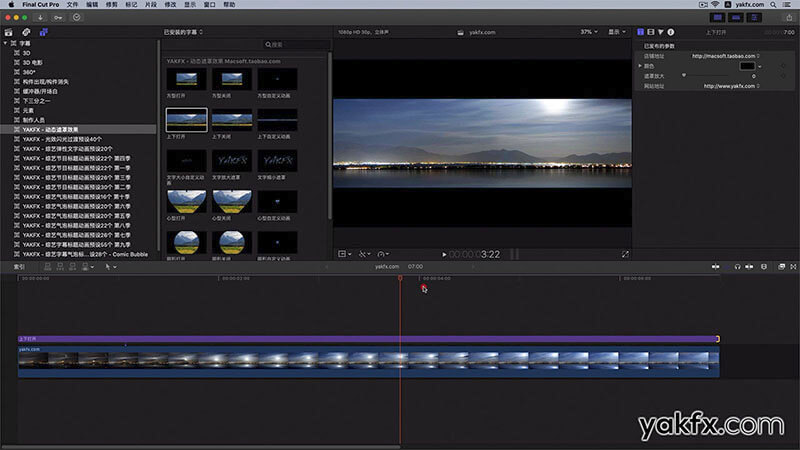
Task: Select the 360° title category
Action: [x=29, y=72]
